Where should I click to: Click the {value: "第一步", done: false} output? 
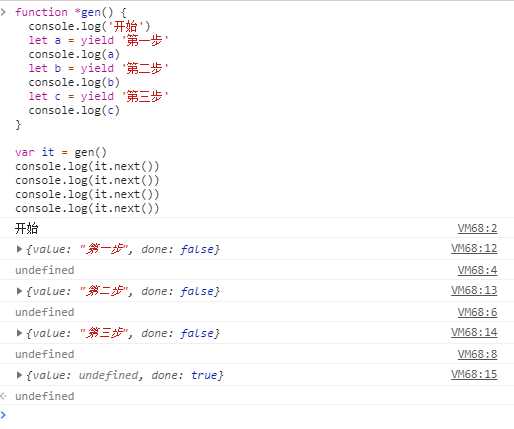point(123,249)
